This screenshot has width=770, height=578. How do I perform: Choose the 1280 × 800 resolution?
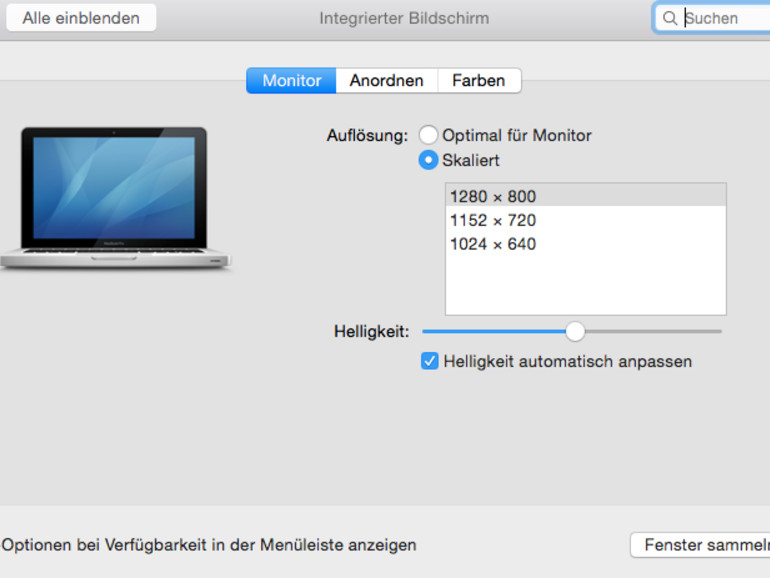pos(585,196)
